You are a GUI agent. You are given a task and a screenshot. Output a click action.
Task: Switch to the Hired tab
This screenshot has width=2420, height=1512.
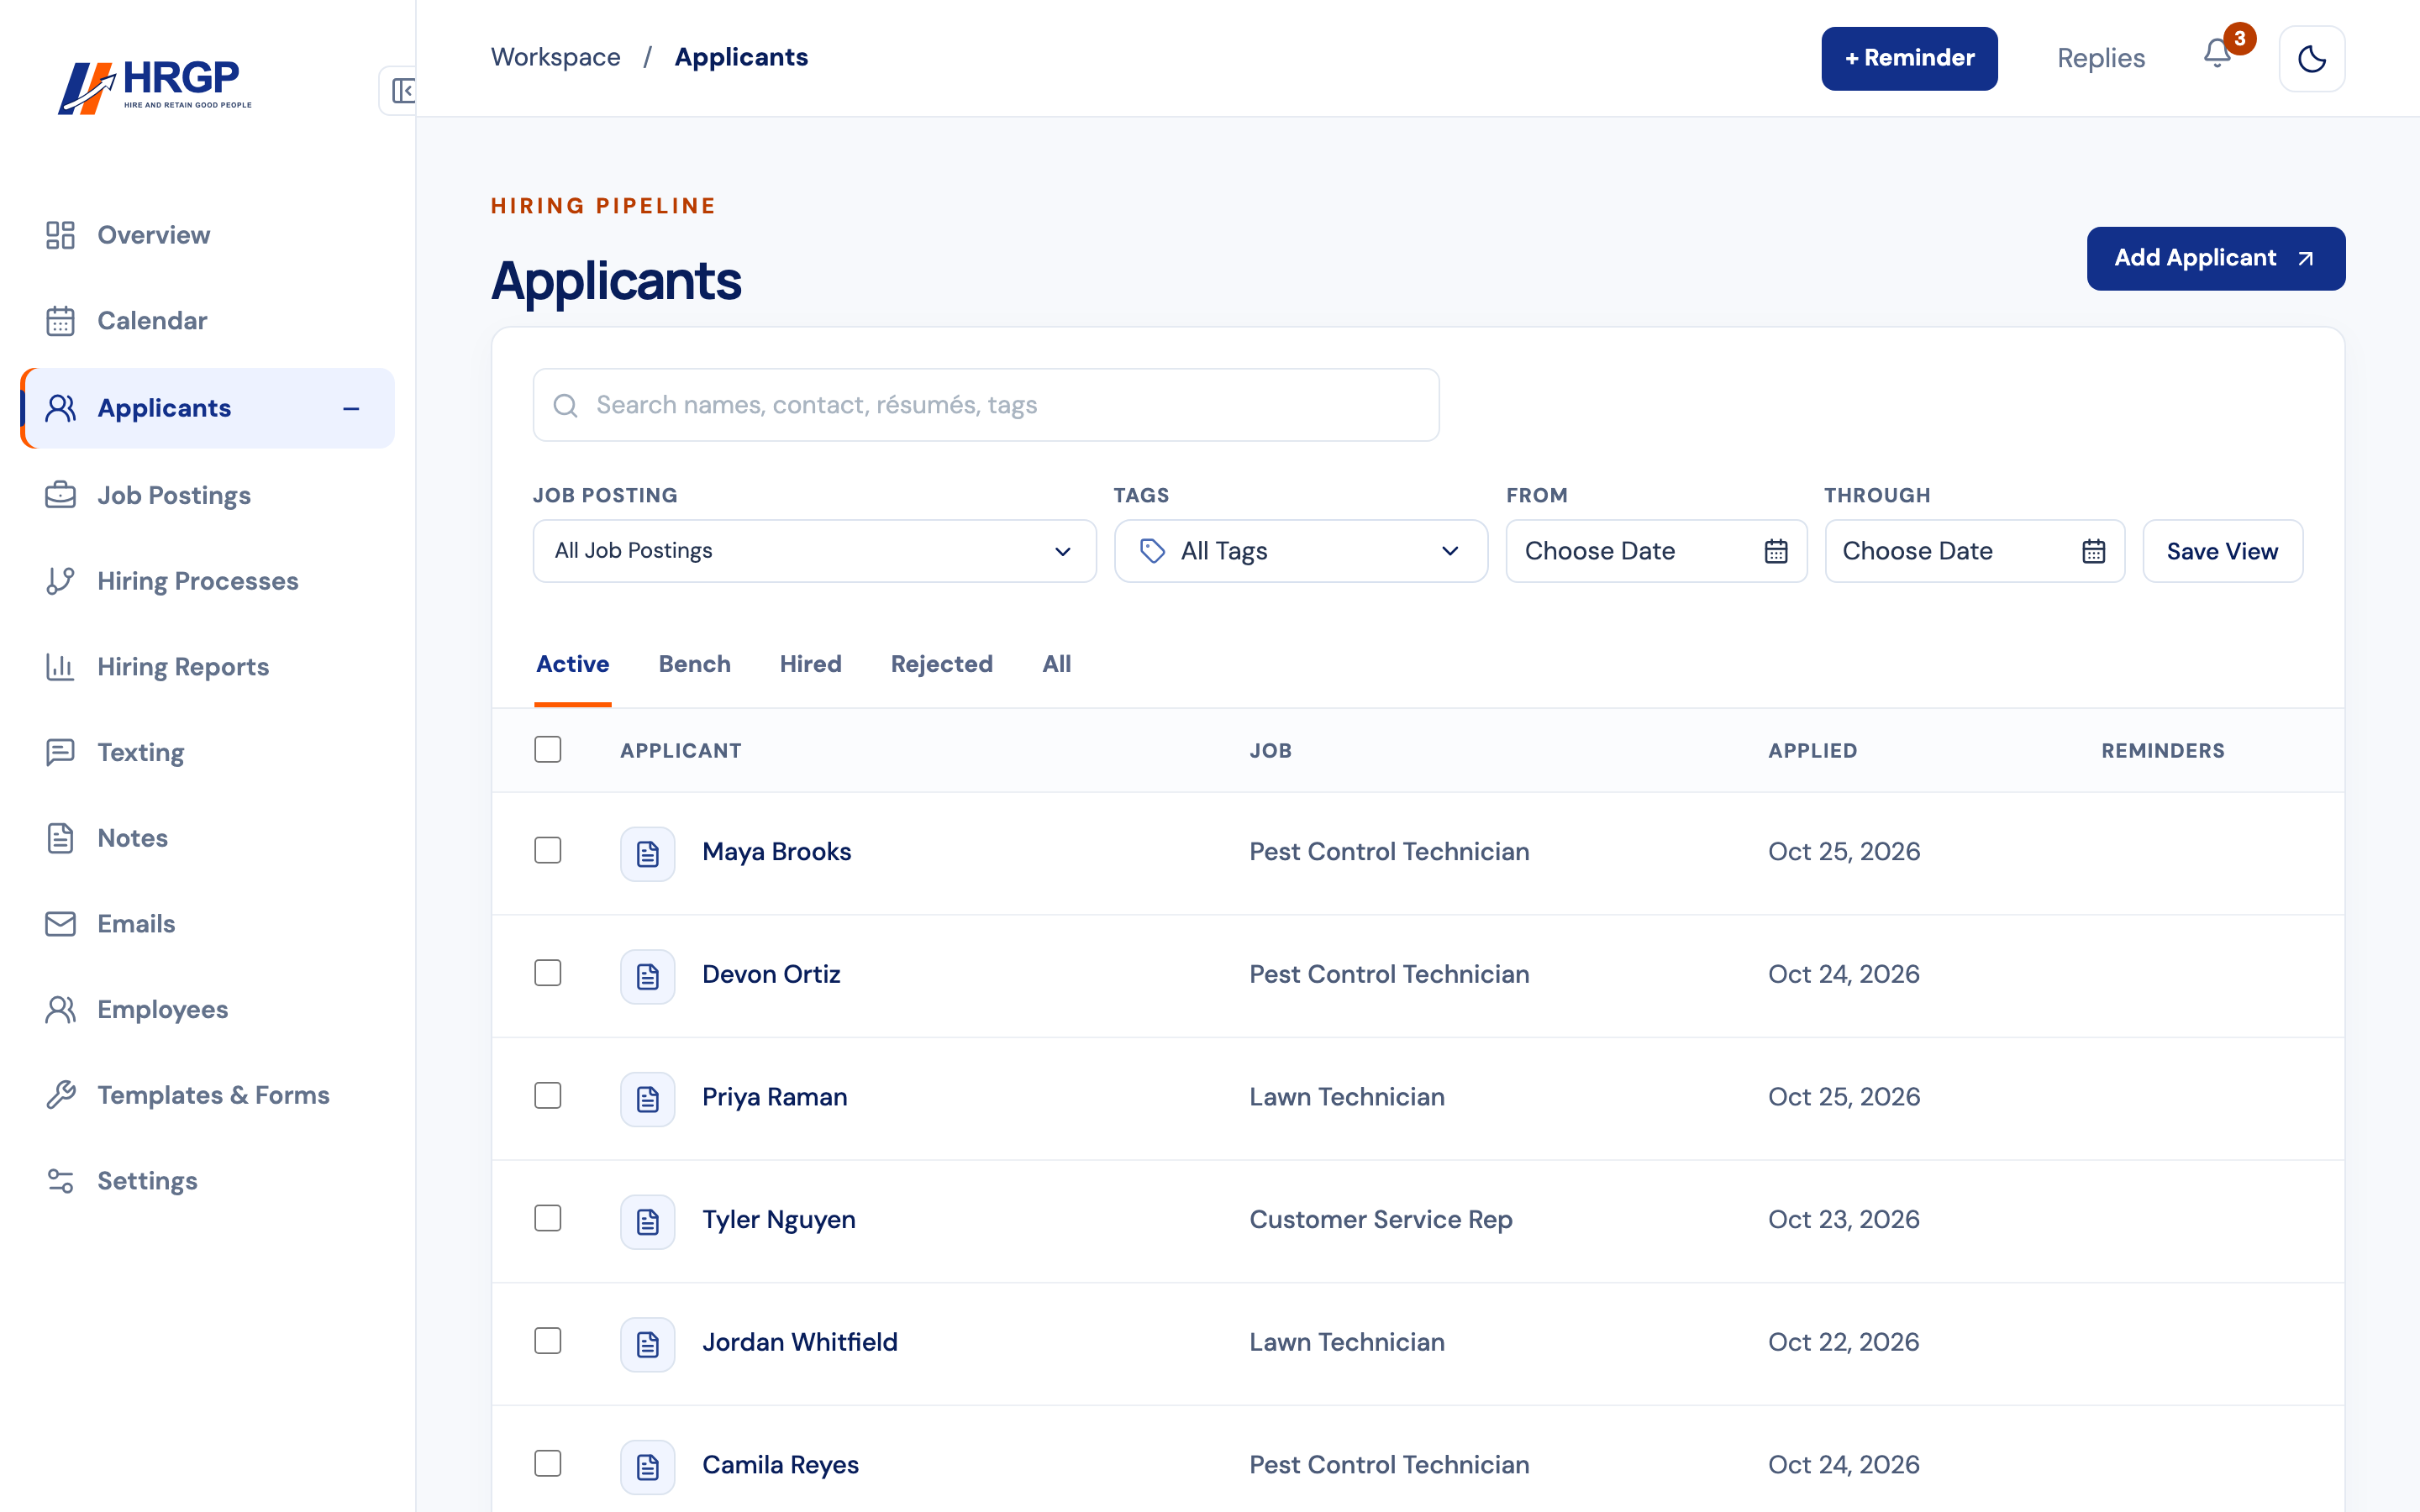coord(810,664)
